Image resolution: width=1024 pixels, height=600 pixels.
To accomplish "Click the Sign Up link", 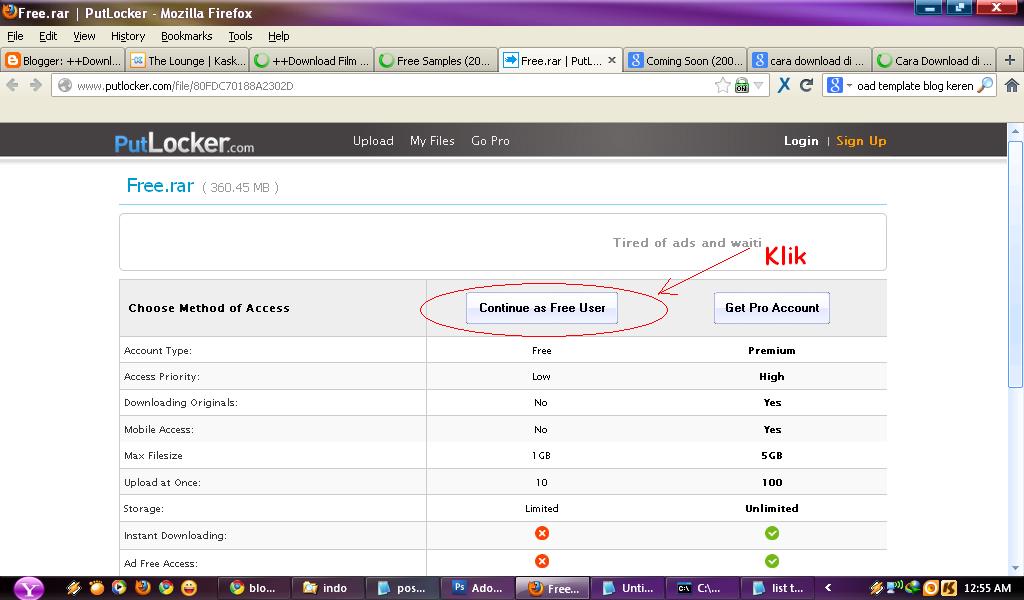I will [861, 140].
